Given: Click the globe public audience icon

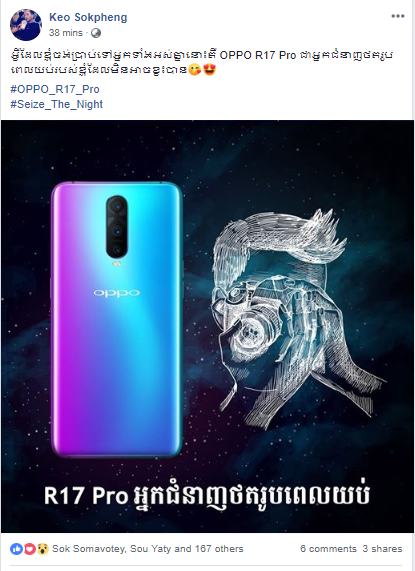Looking at the screenshot, I should tap(96, 33).
